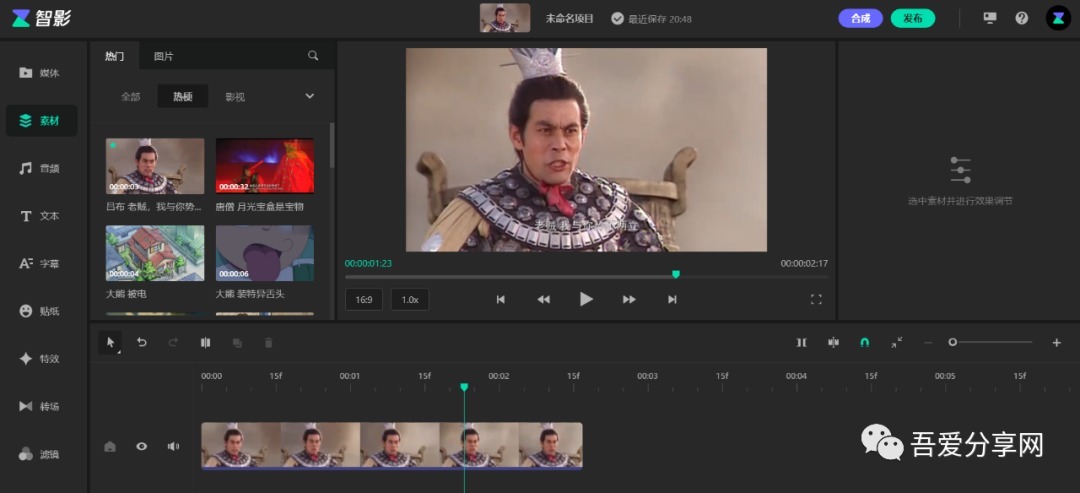Click the search icon in material panel
1080x493 pixels.
point(313,56)
